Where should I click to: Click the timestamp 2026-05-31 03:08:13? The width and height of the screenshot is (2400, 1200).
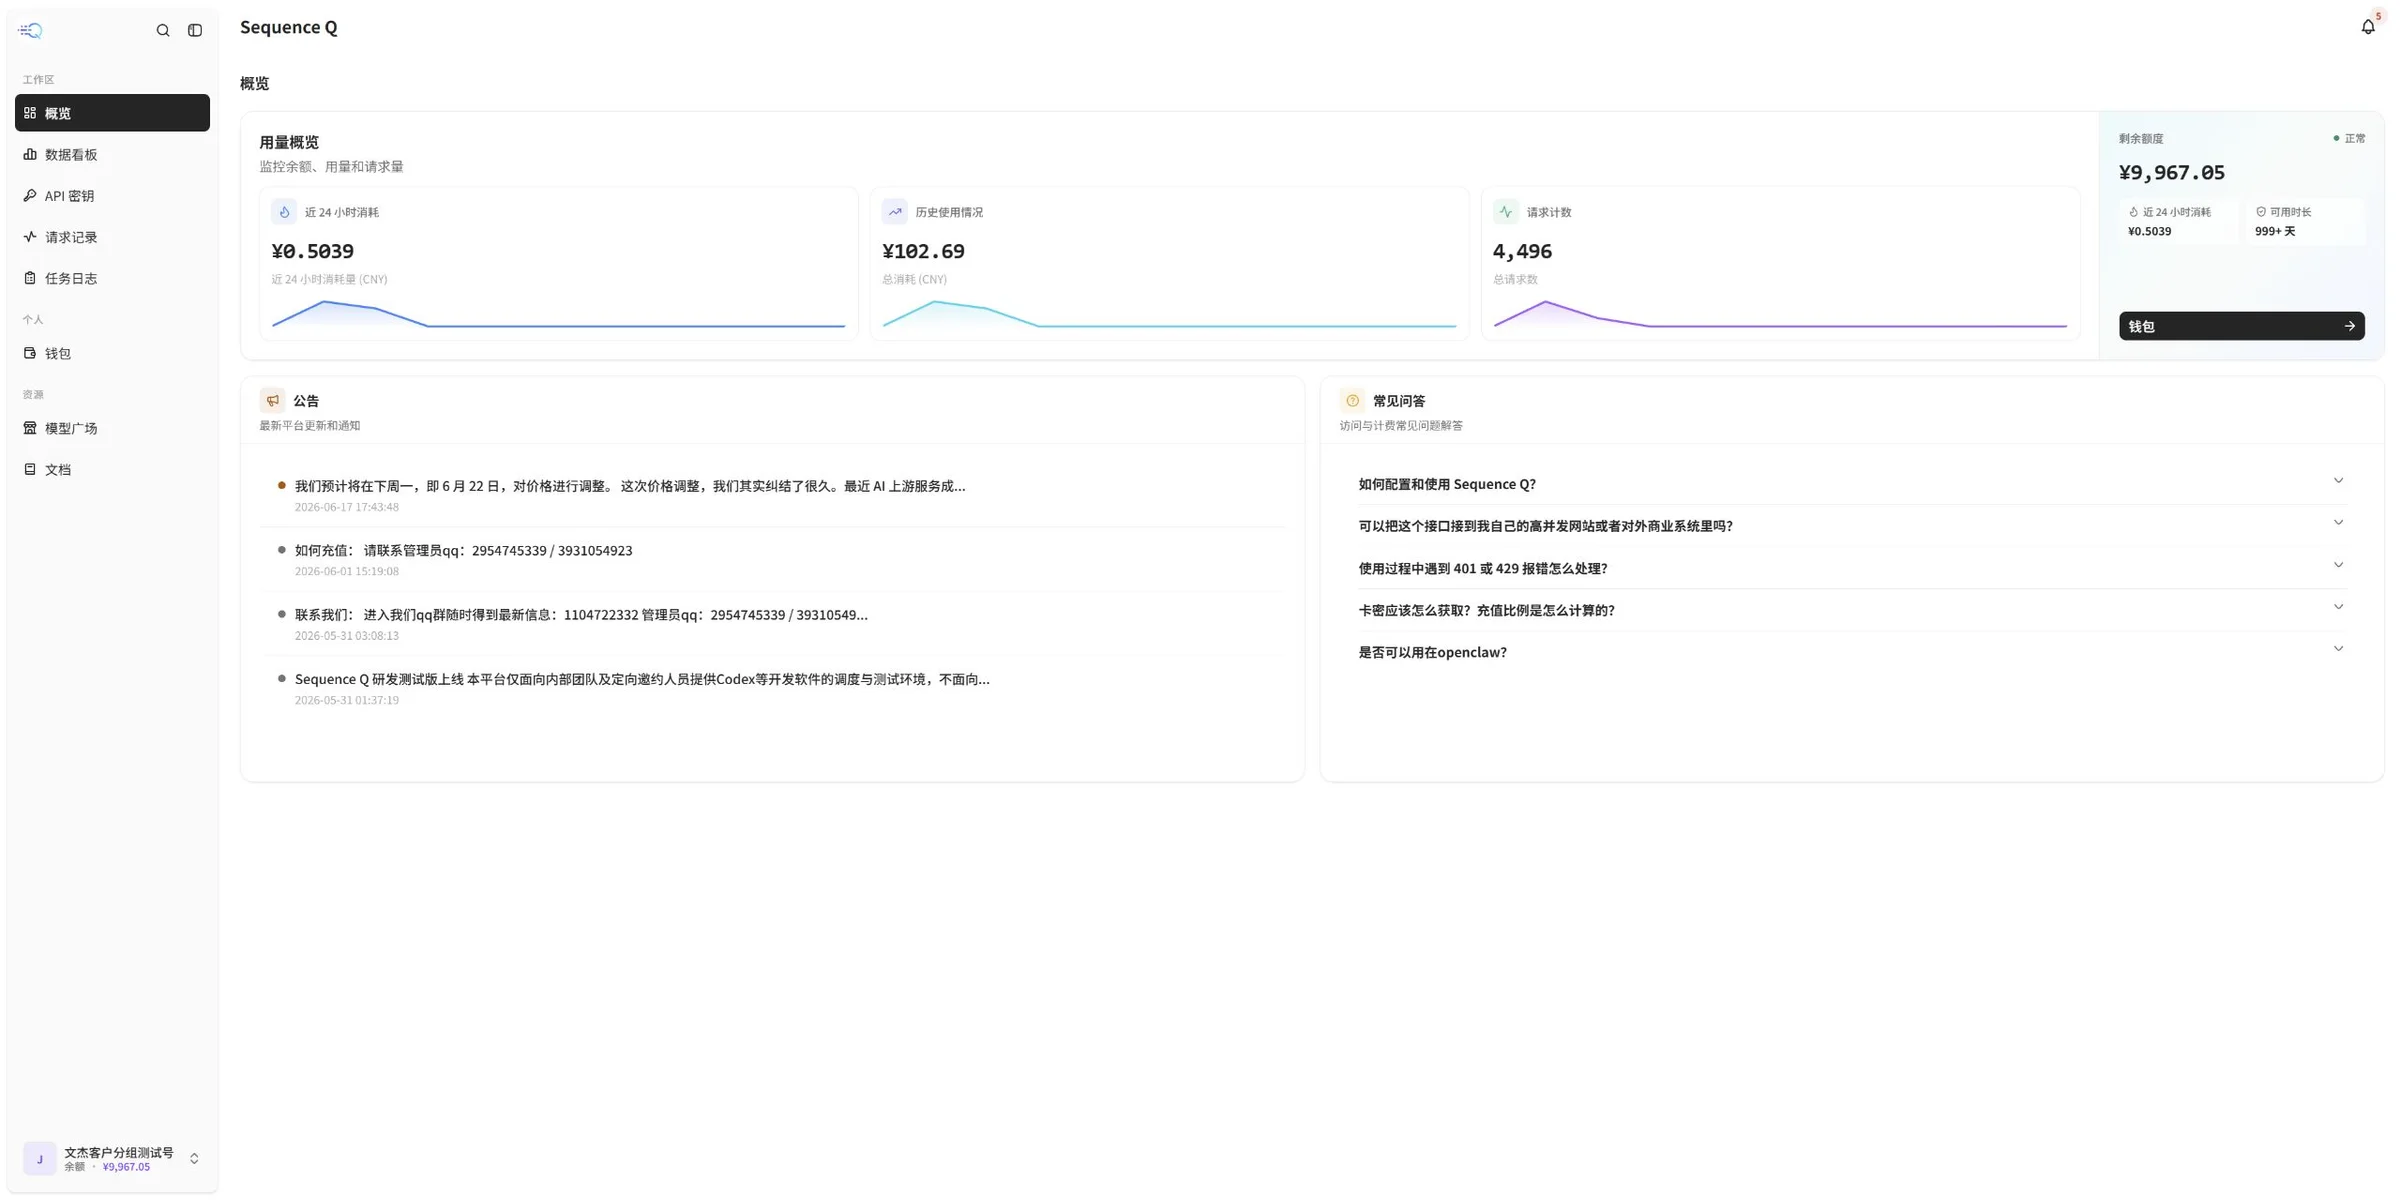[x=347, y=635]
